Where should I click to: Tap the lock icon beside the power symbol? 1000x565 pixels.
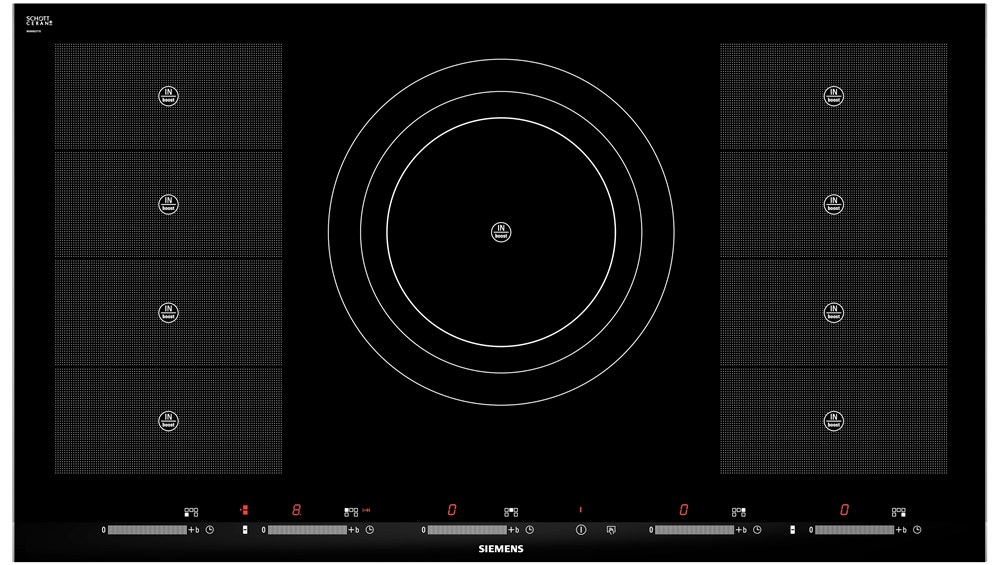[x=612, y=529]
